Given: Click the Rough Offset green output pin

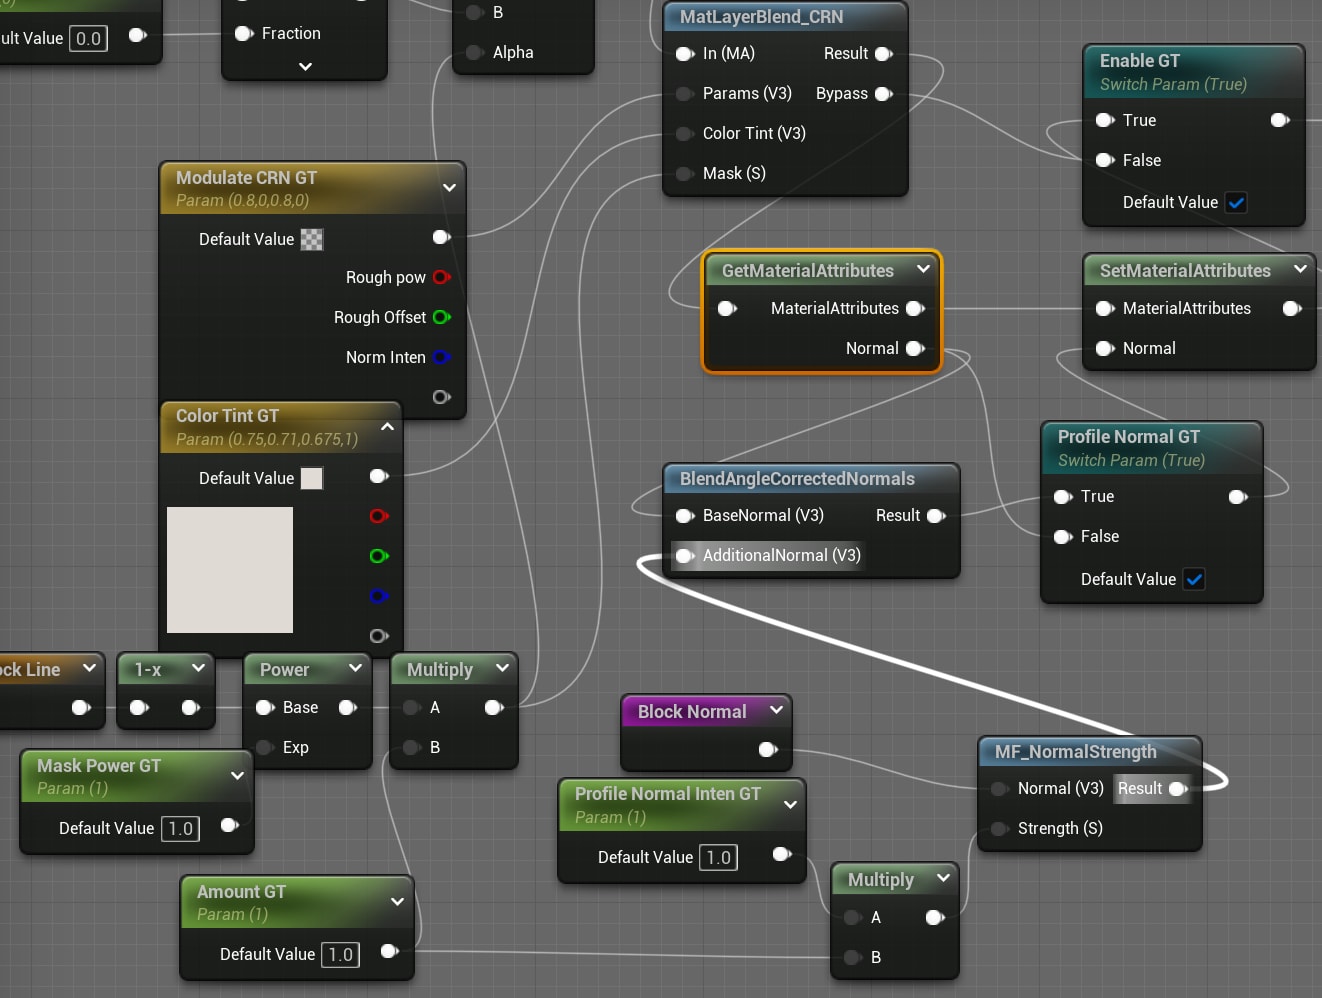Looking at the screenshot, I should pyautogui.click(x=441, y=317).
